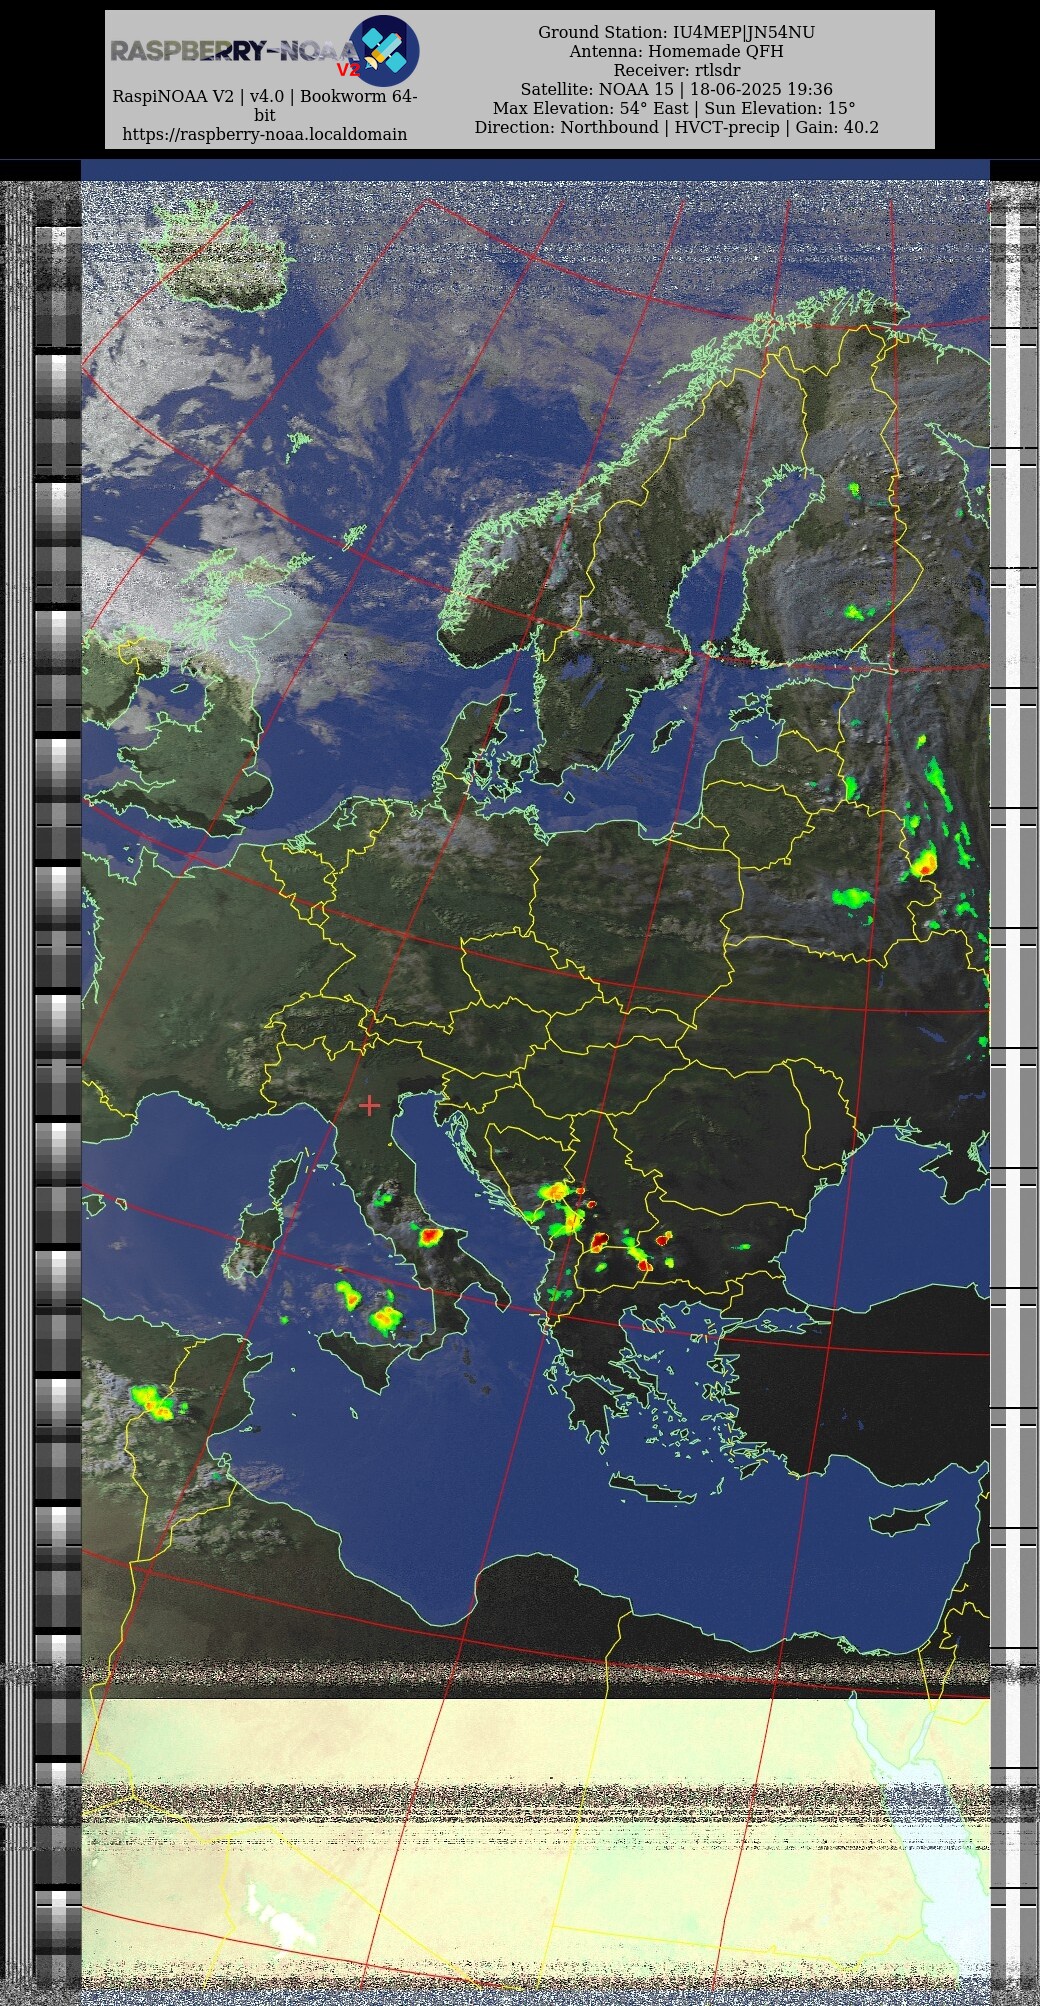
Task: Select the 'Antenna: Homemade QFH' line
Action: pos(677,51)
